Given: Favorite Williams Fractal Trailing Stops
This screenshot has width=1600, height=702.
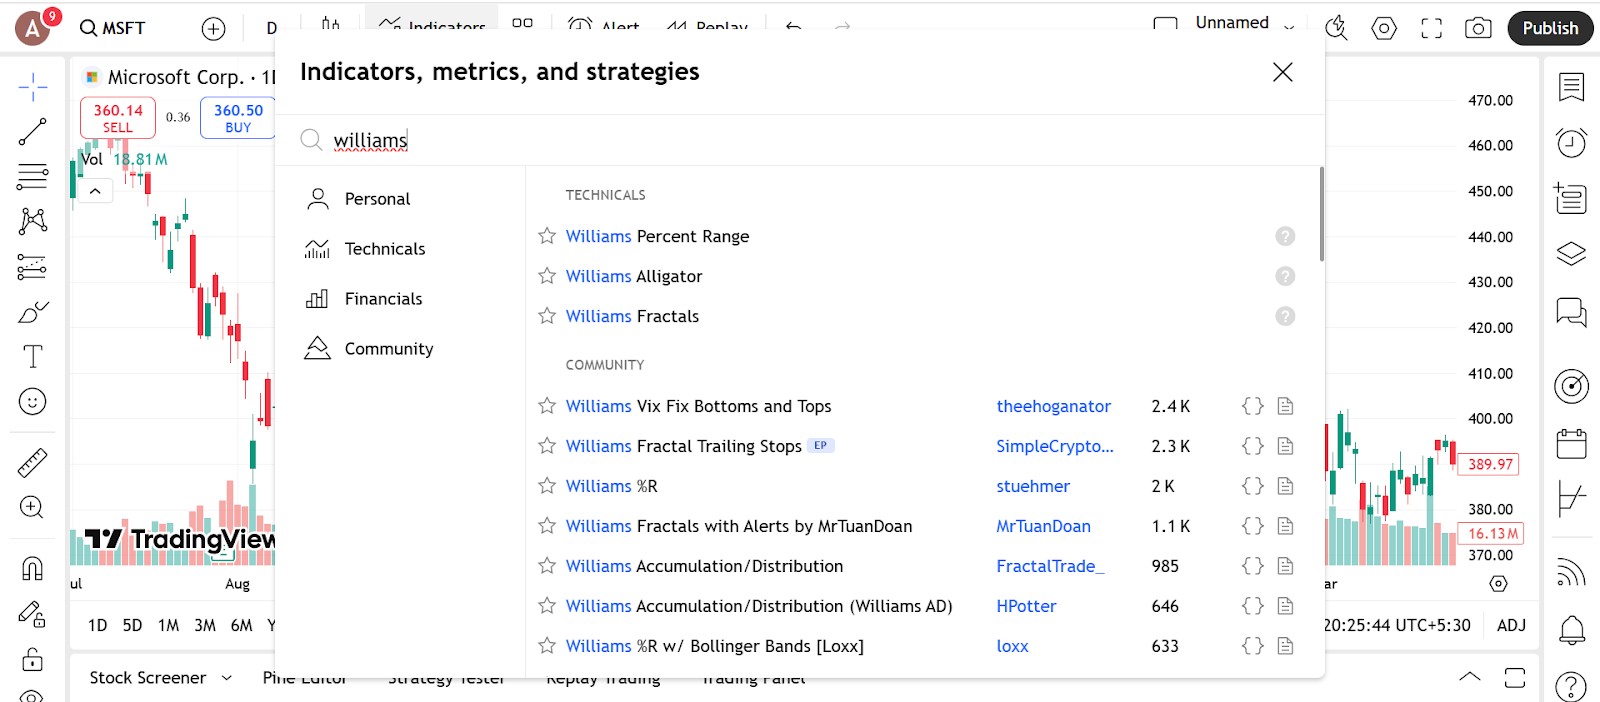Looking at the screenshot, I should (x=547, y=446).
